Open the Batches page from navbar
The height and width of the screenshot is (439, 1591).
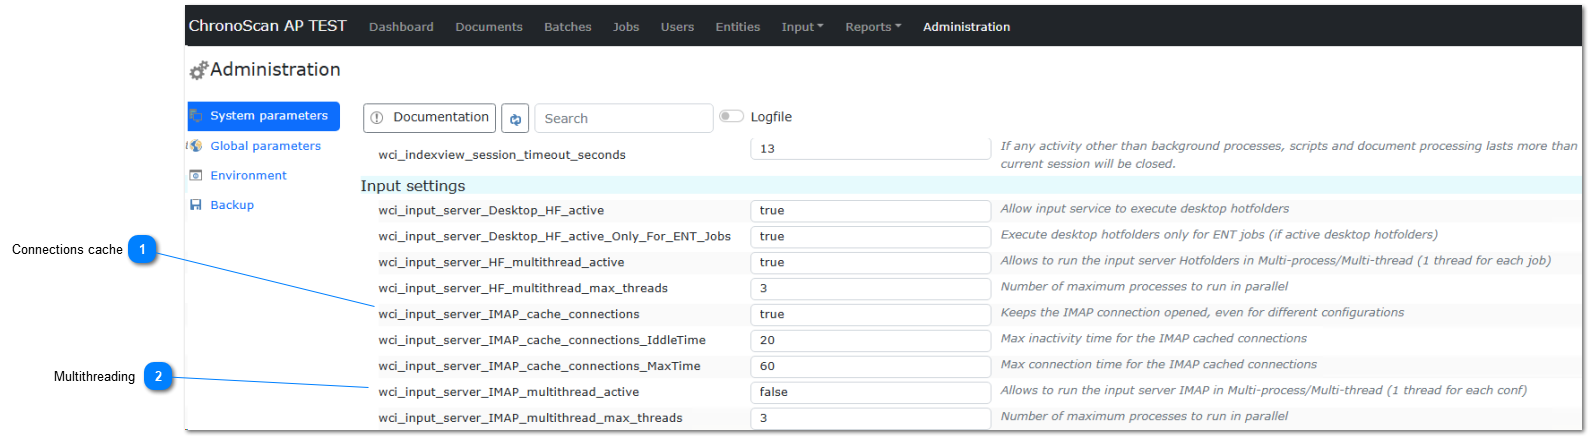[567, 27]
